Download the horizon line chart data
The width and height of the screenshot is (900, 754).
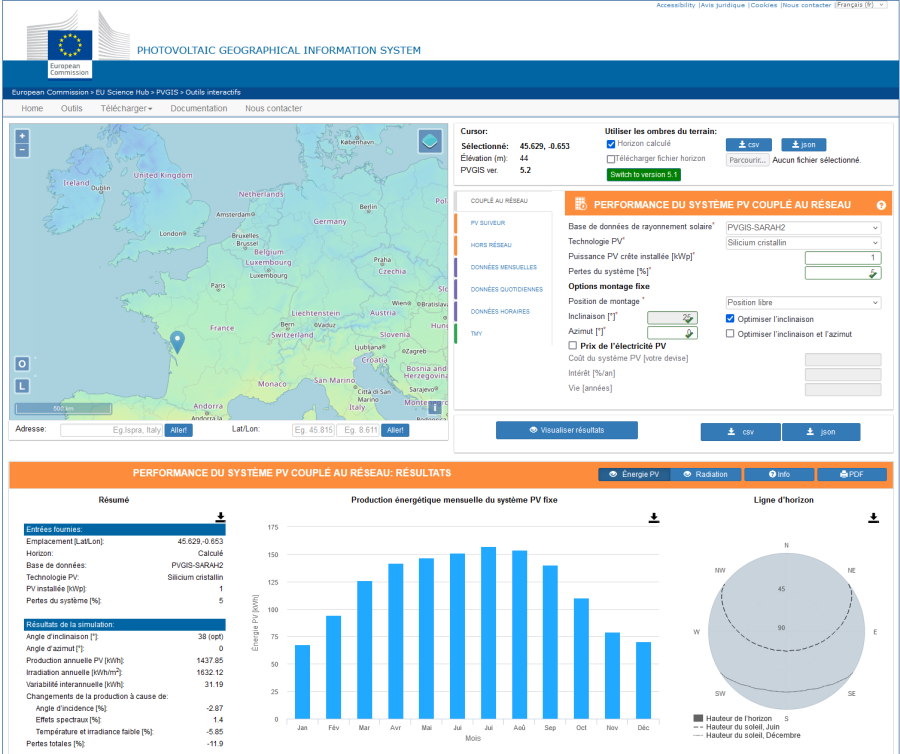tap(873, 517)
